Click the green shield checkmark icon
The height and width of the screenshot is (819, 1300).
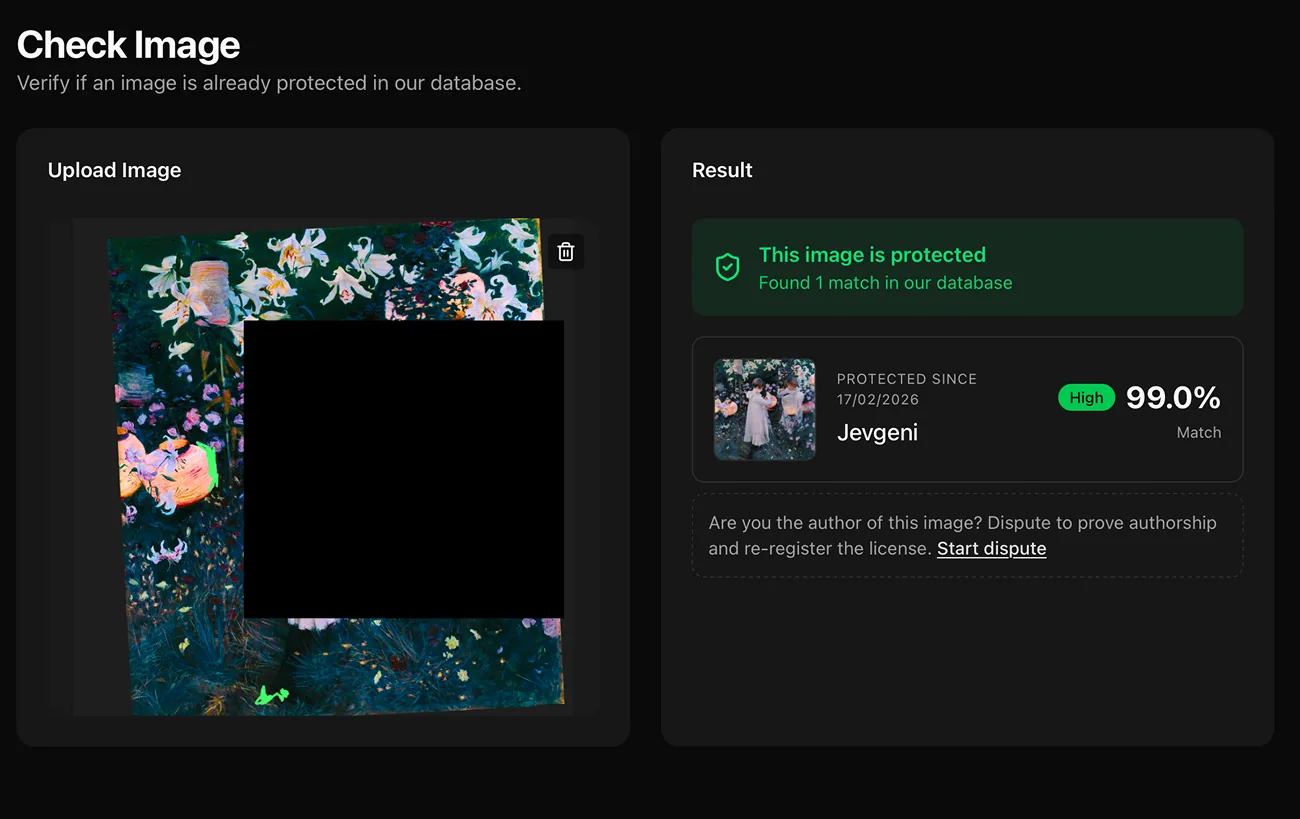tap(727, 267)
